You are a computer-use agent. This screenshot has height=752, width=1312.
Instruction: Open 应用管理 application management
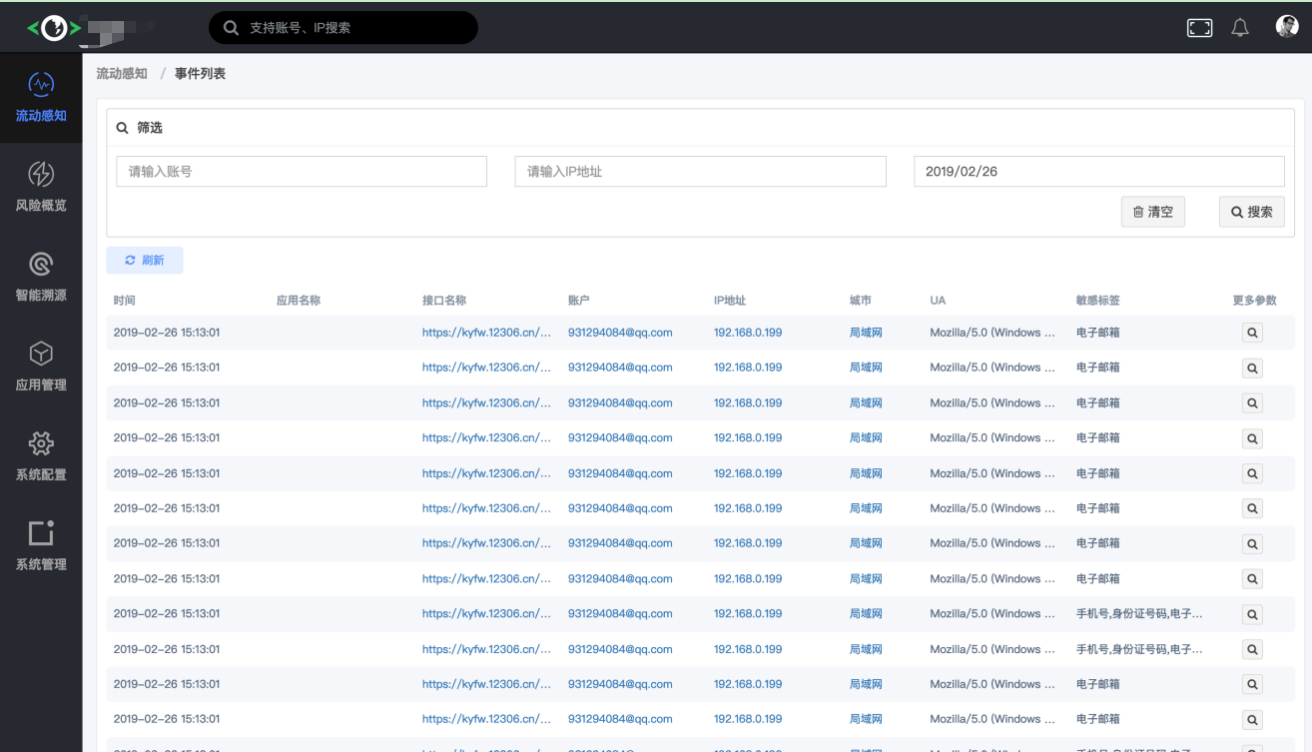point(41,367)
